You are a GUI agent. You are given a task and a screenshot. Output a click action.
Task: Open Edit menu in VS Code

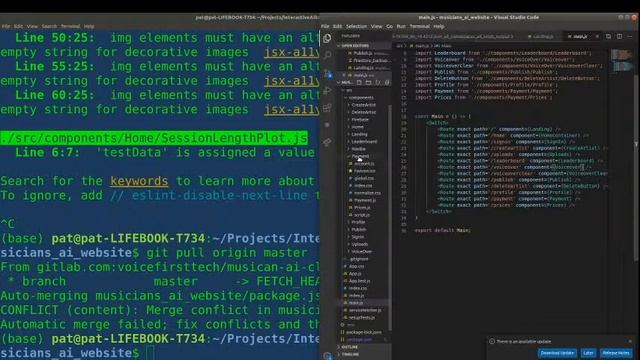(x=338, y=26)
